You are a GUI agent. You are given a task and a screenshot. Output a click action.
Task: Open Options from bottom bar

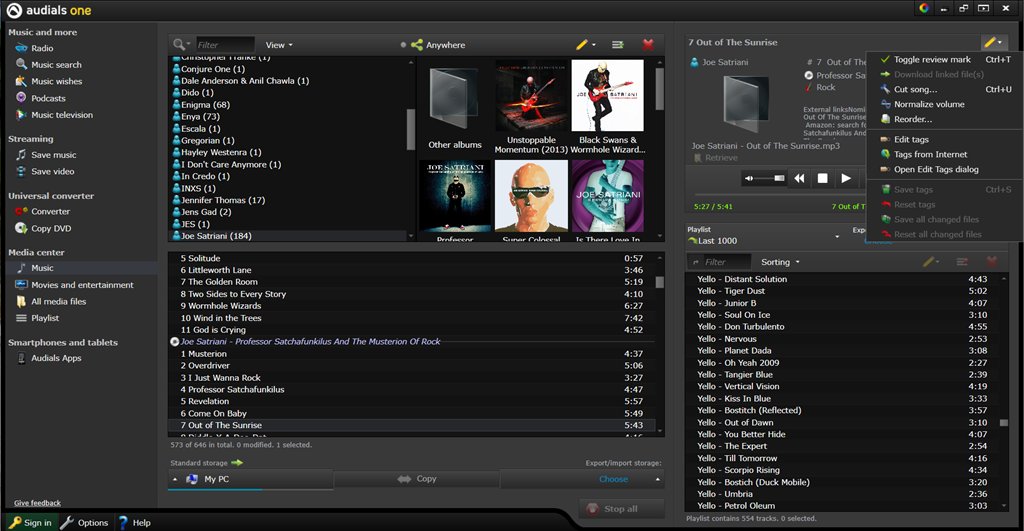click(x=84, y=522)
